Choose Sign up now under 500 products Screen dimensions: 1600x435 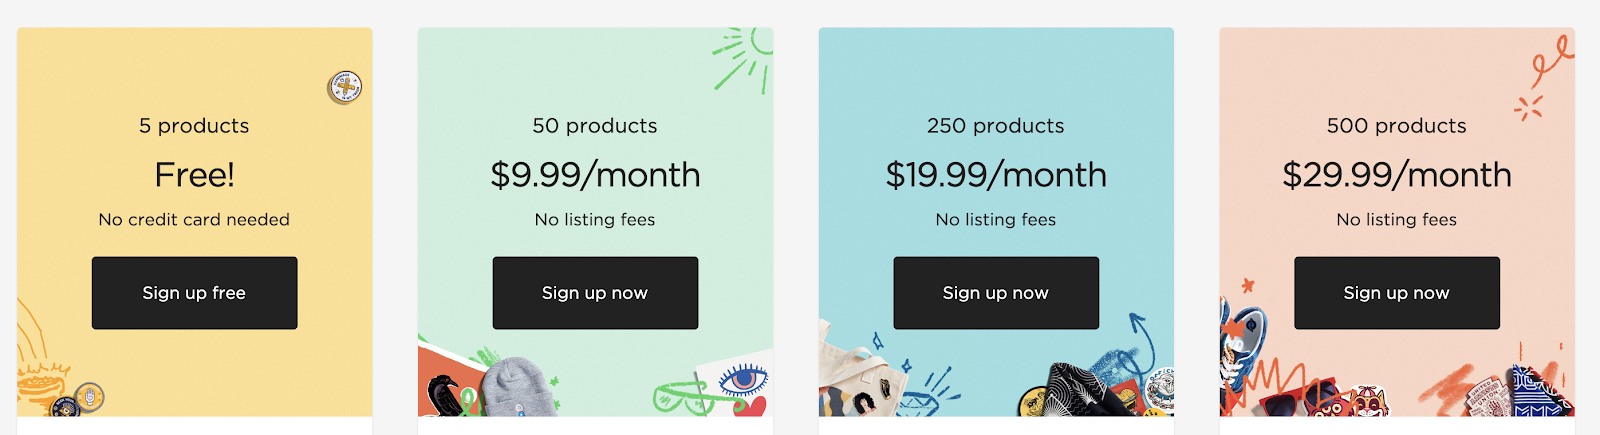(x=1397, y=293)
